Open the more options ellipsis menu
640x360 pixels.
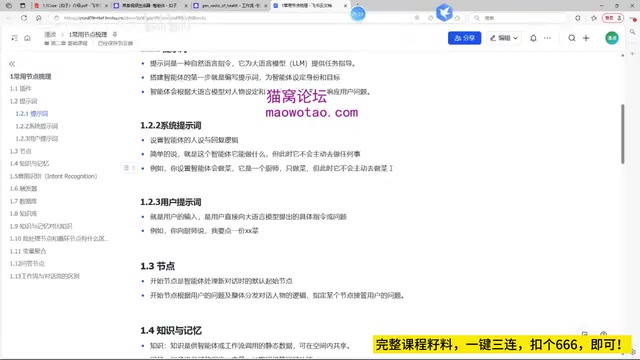click(547, 38)
